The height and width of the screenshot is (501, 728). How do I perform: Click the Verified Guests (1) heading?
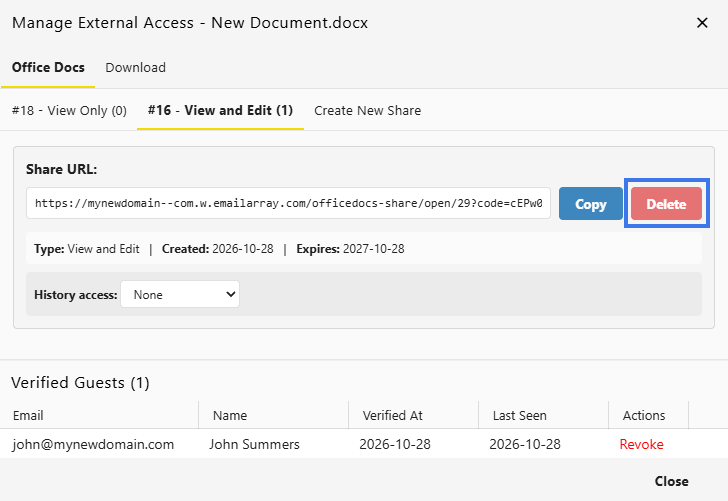[80, 383]
